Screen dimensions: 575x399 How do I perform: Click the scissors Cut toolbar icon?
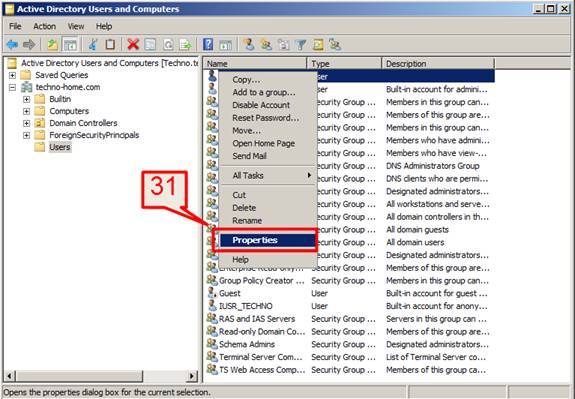pyautogui.click(x=93, y=45)
